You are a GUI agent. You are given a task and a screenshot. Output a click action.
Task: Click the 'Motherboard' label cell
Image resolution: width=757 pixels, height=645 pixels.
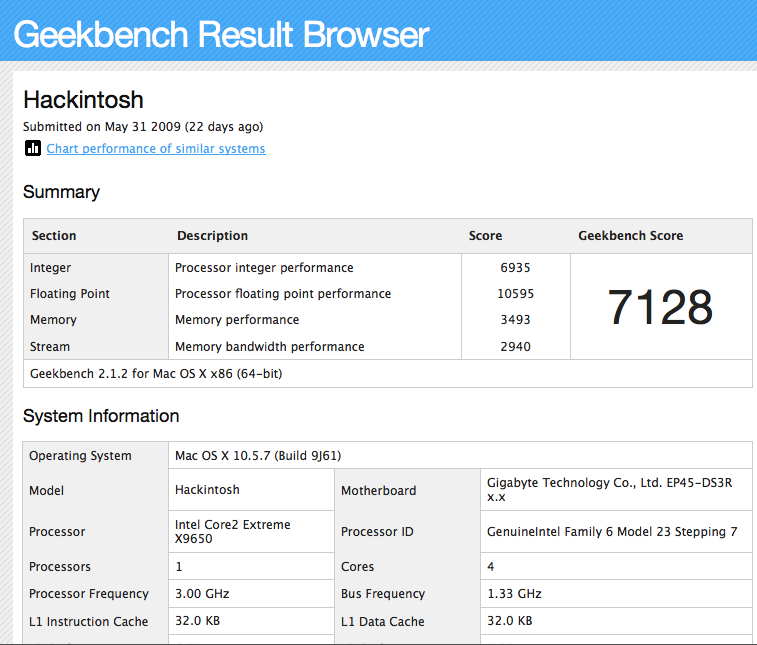coord(378,491)
